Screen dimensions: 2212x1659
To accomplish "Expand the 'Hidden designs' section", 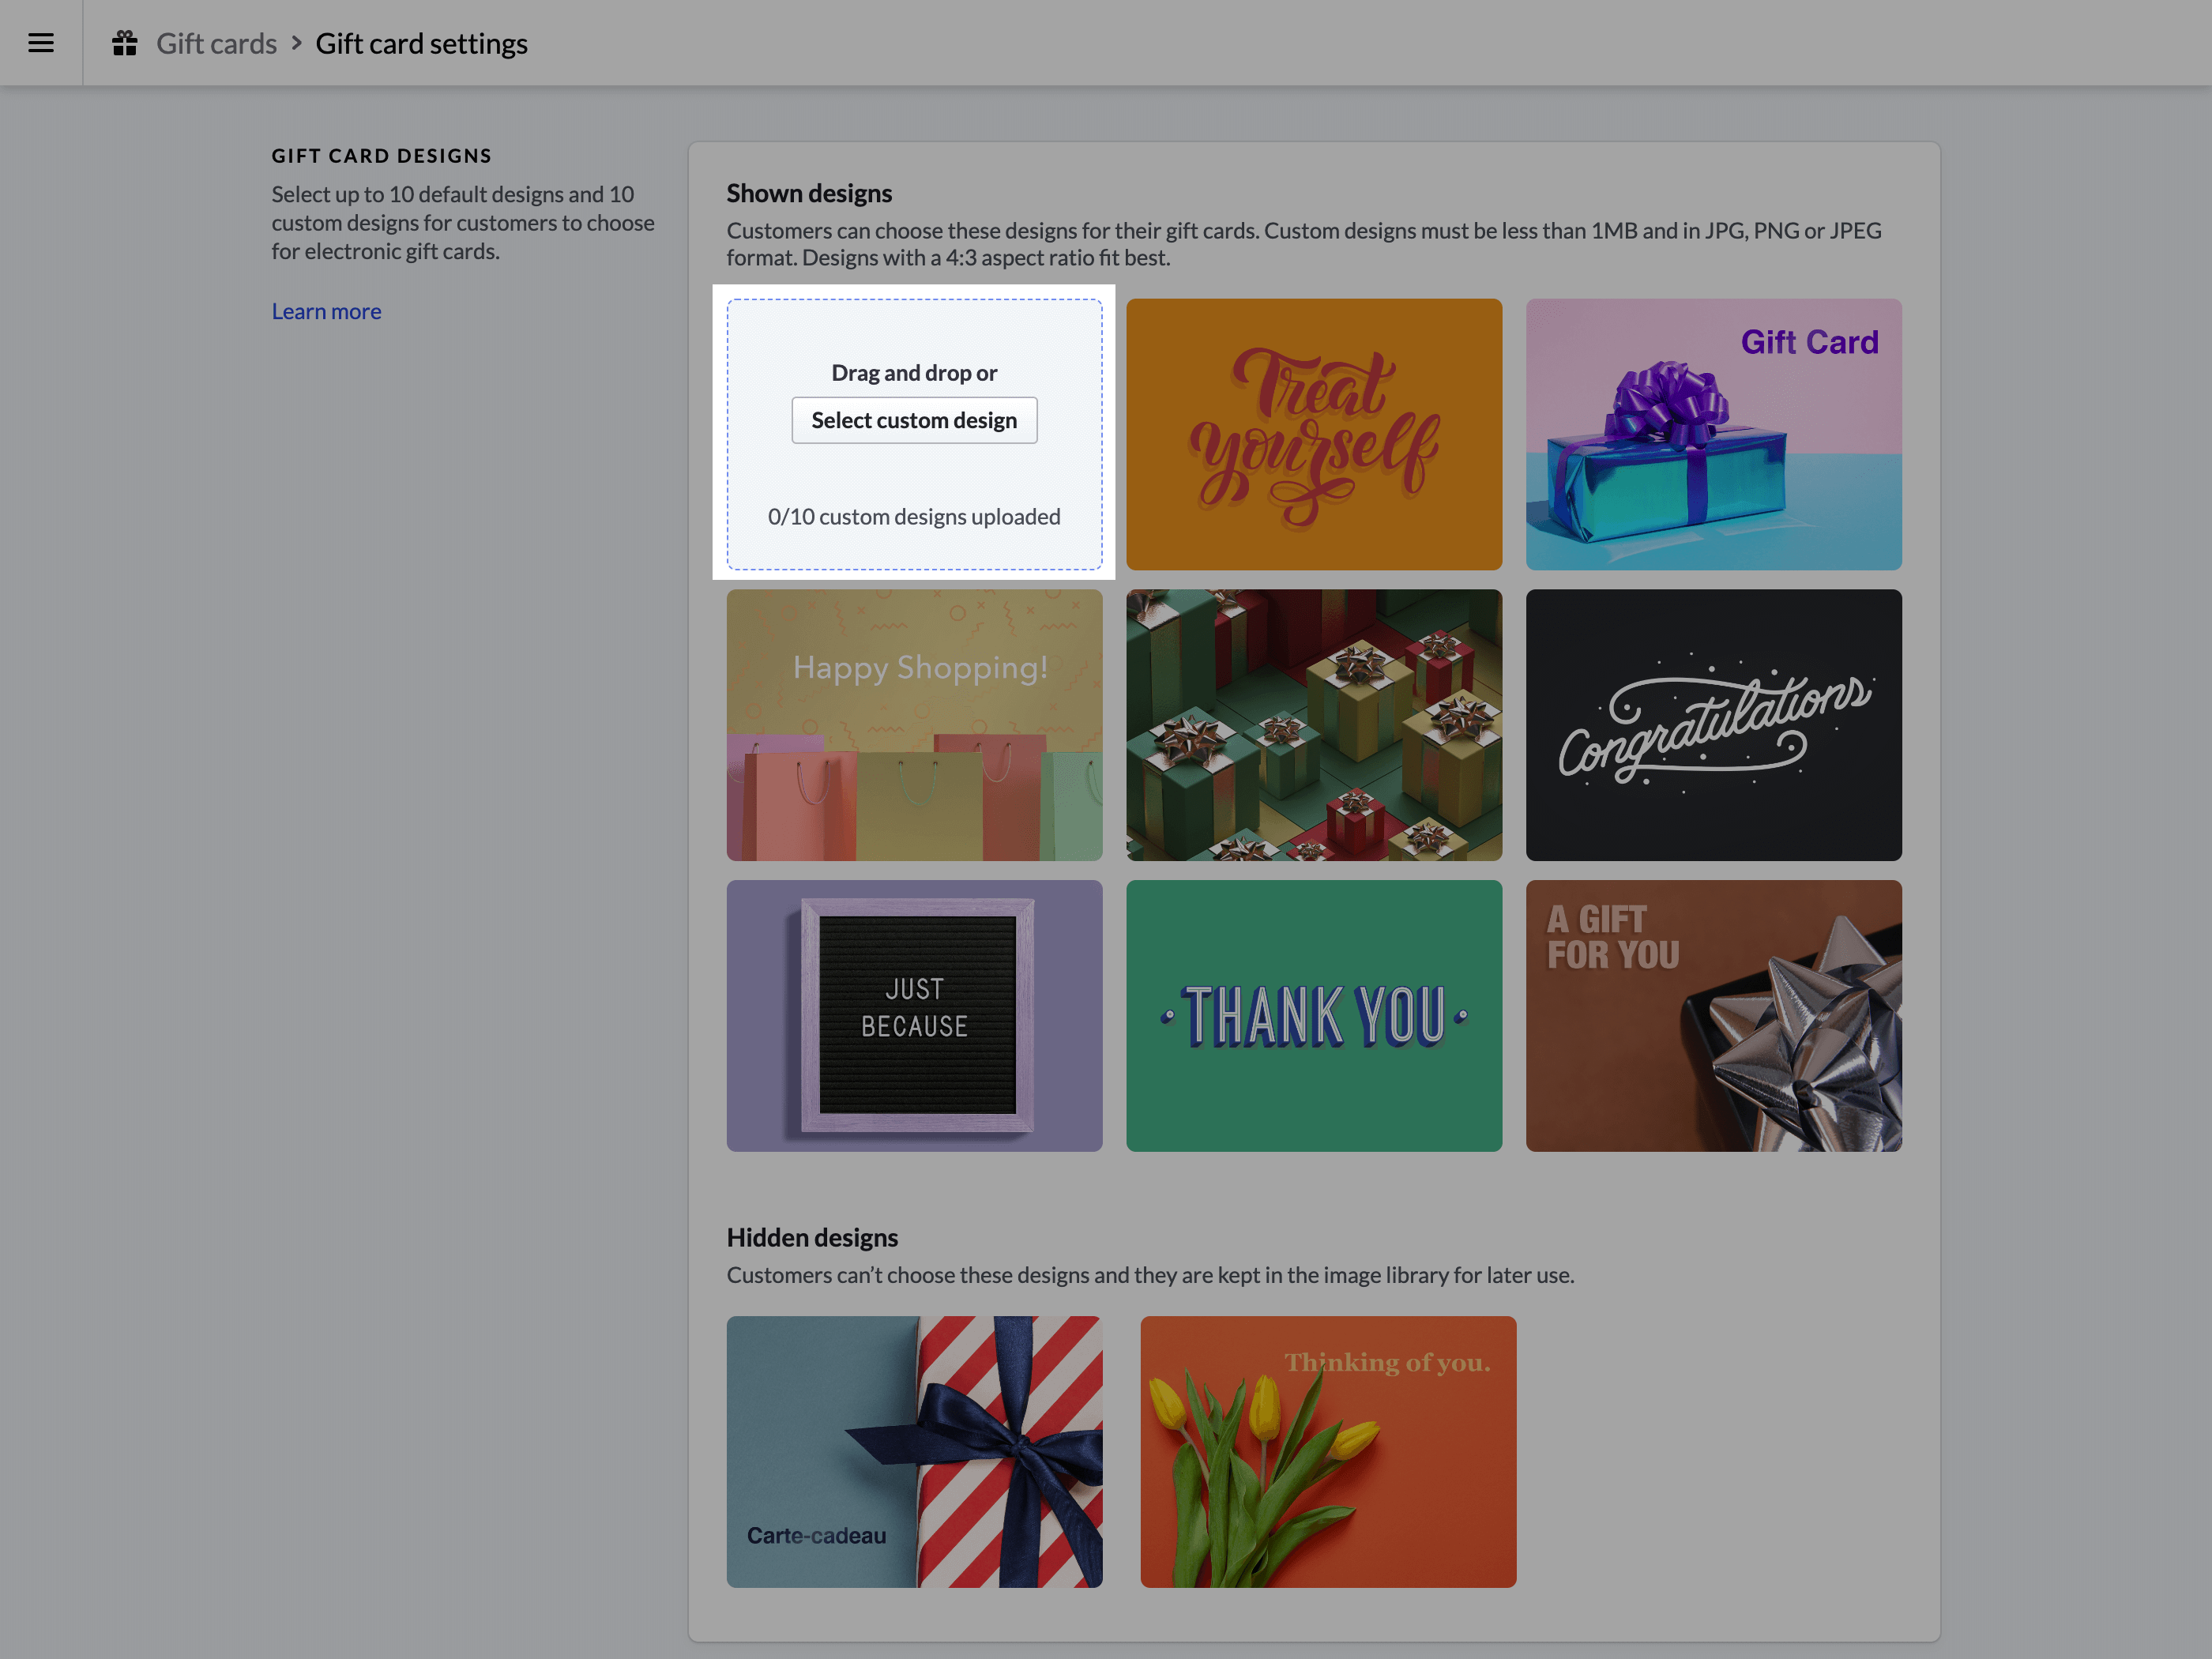I will 811,1236.
